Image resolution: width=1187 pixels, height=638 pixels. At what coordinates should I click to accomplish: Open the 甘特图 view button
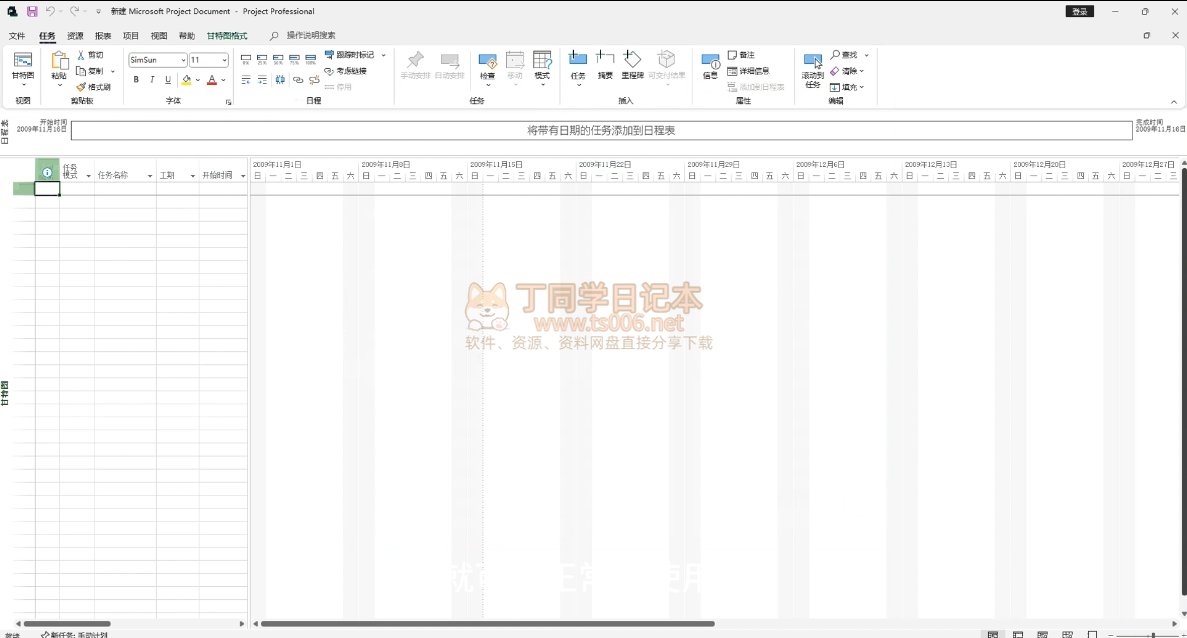click(22, 66)
